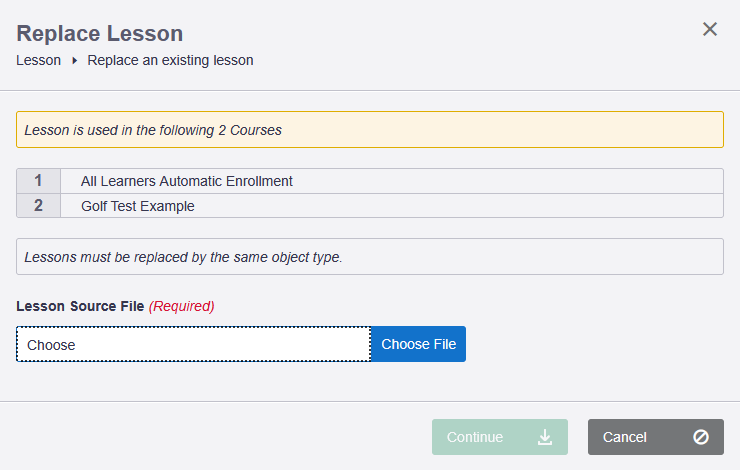Click the Lesson Source File label
The width and height of the screenshot is (740, 470).
80,305
